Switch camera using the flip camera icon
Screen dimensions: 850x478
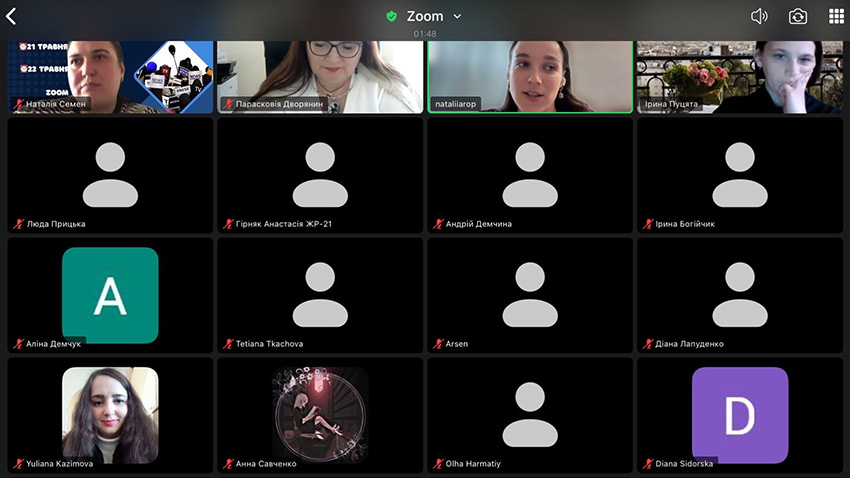coord(797,16)
